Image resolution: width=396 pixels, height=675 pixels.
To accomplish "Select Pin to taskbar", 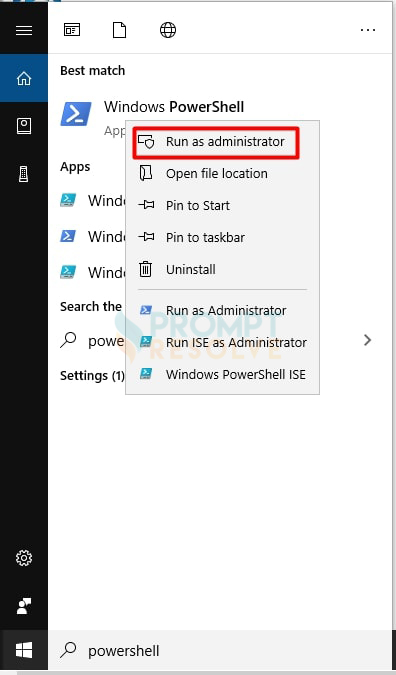I will (222, 238).
